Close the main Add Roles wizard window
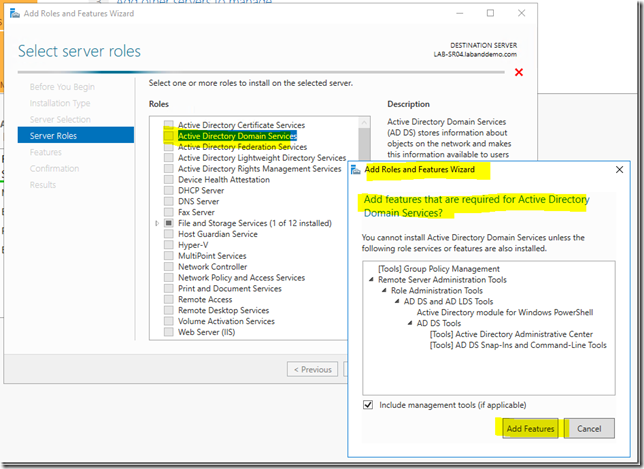644x469 pixels. click(521, 13)
